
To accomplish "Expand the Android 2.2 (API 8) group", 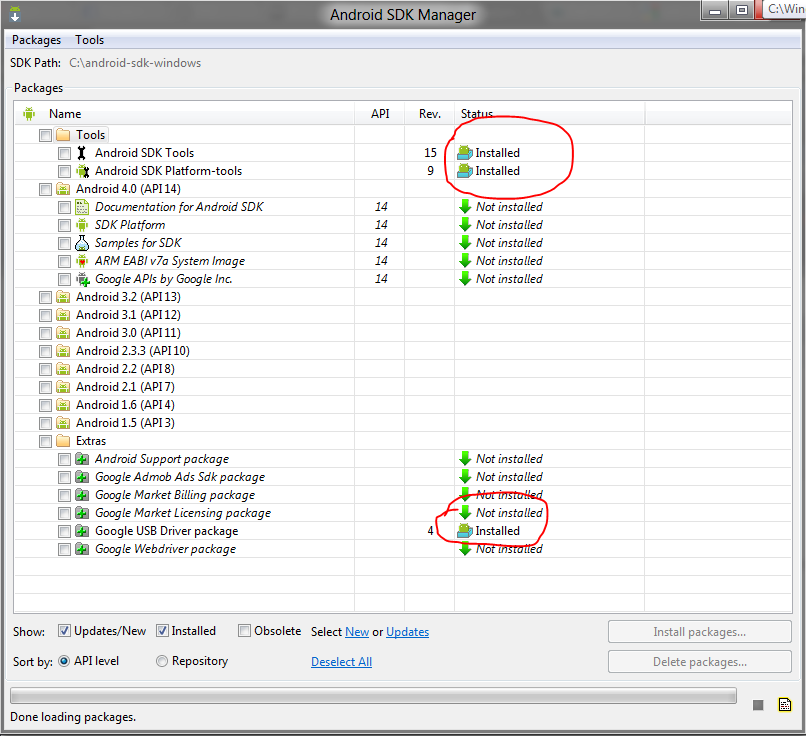I will point(125,369).
